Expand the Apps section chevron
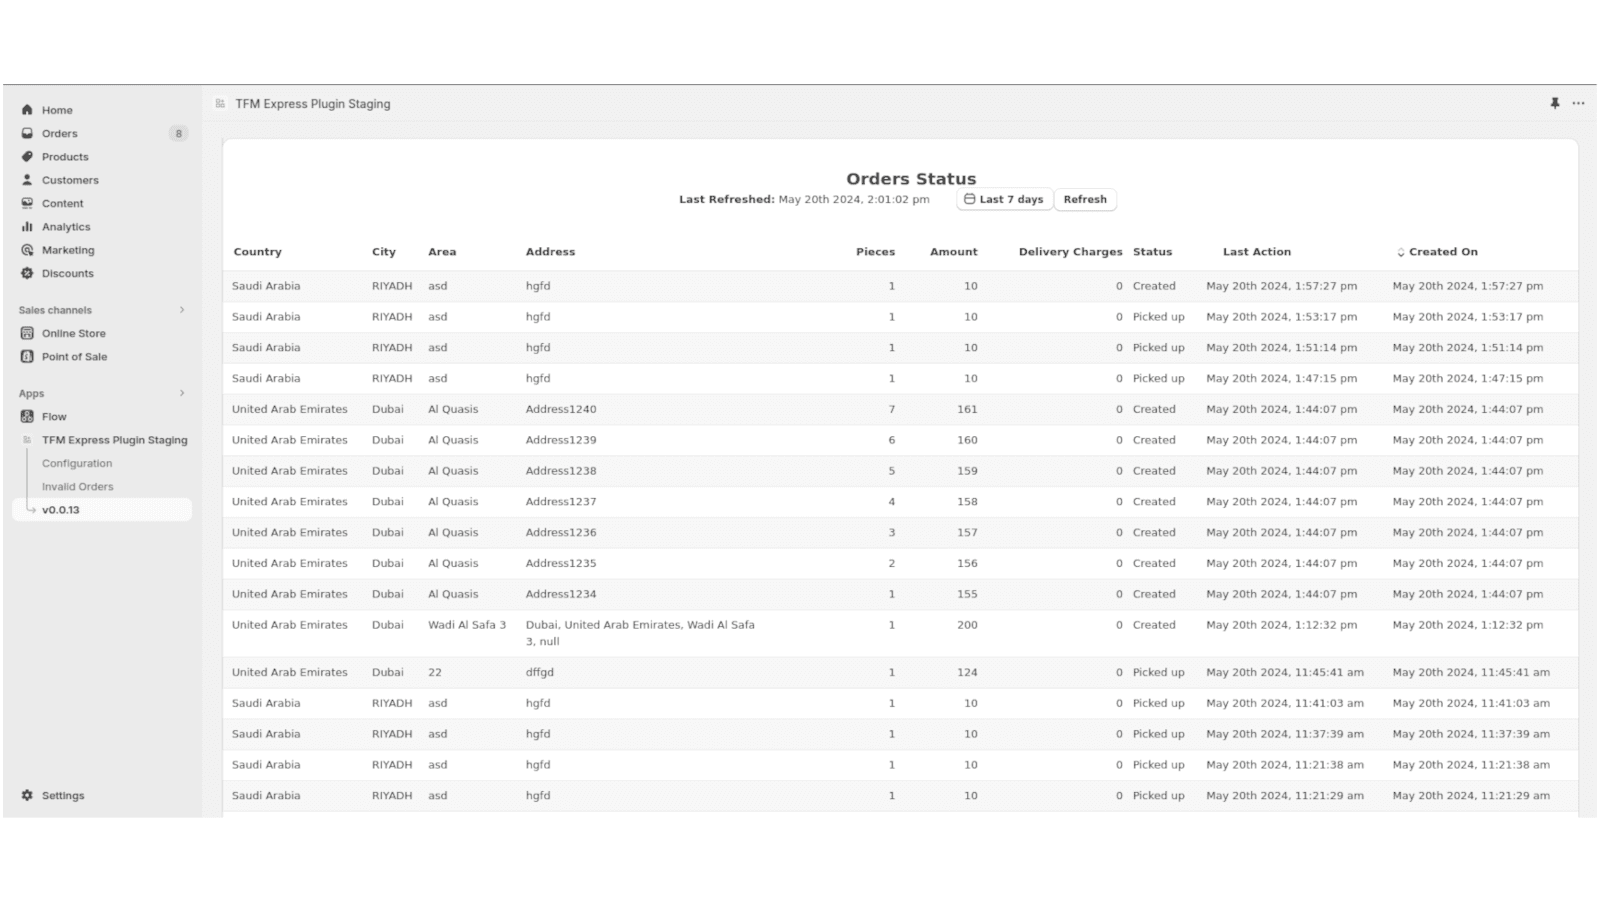Viewport: 1600px width, 900px height. coord(182,393)
